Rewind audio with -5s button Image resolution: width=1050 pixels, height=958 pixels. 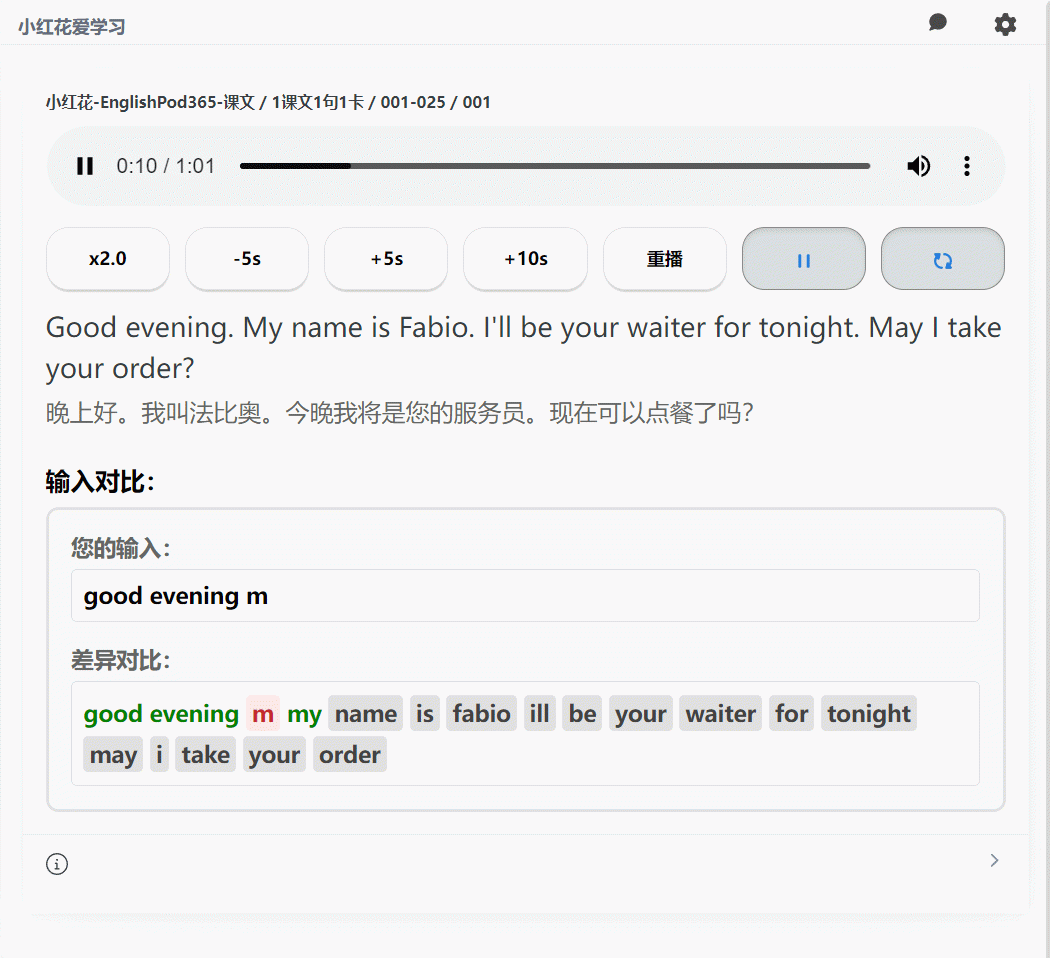coord(247,259)
